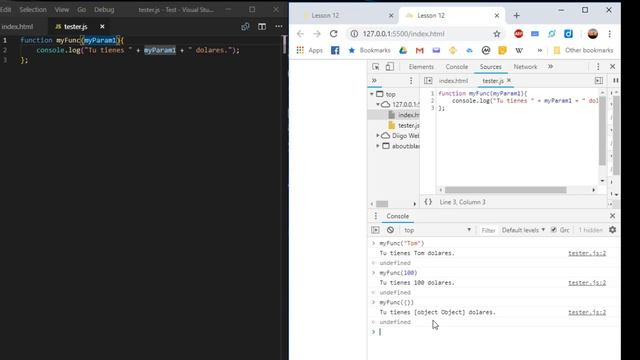The width and height of the screenshot is (640, 360).
Task: Click the navigator pane horizontal scrollbar
Action: pos(382,204)
